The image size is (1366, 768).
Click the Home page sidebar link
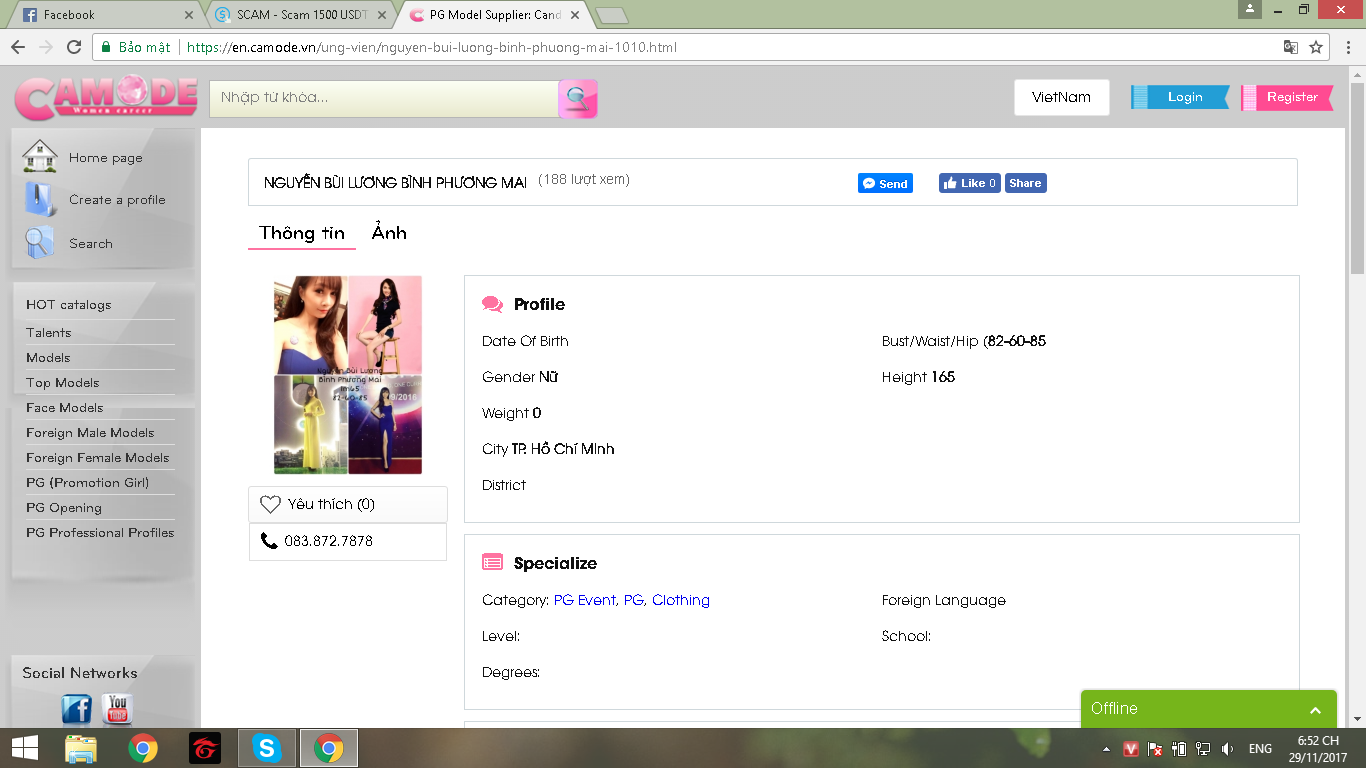(106, 158)
